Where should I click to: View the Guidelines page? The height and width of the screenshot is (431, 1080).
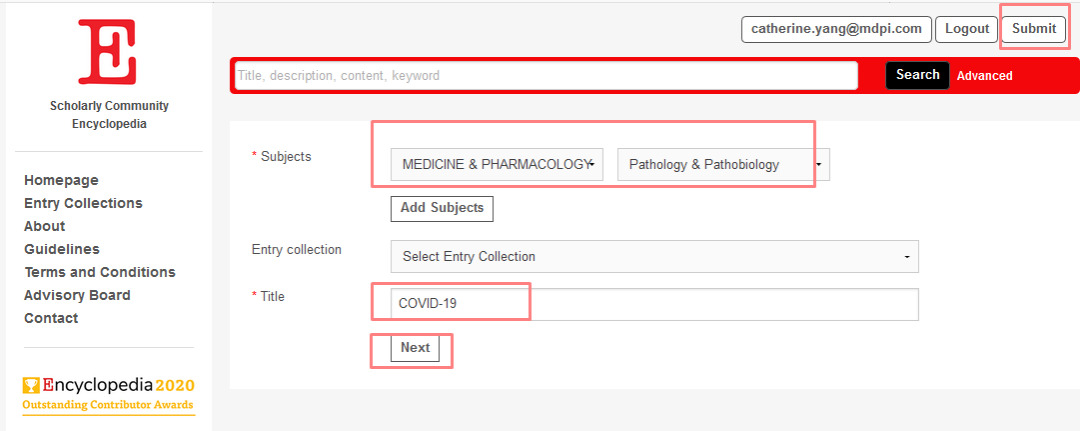(62, 249)
